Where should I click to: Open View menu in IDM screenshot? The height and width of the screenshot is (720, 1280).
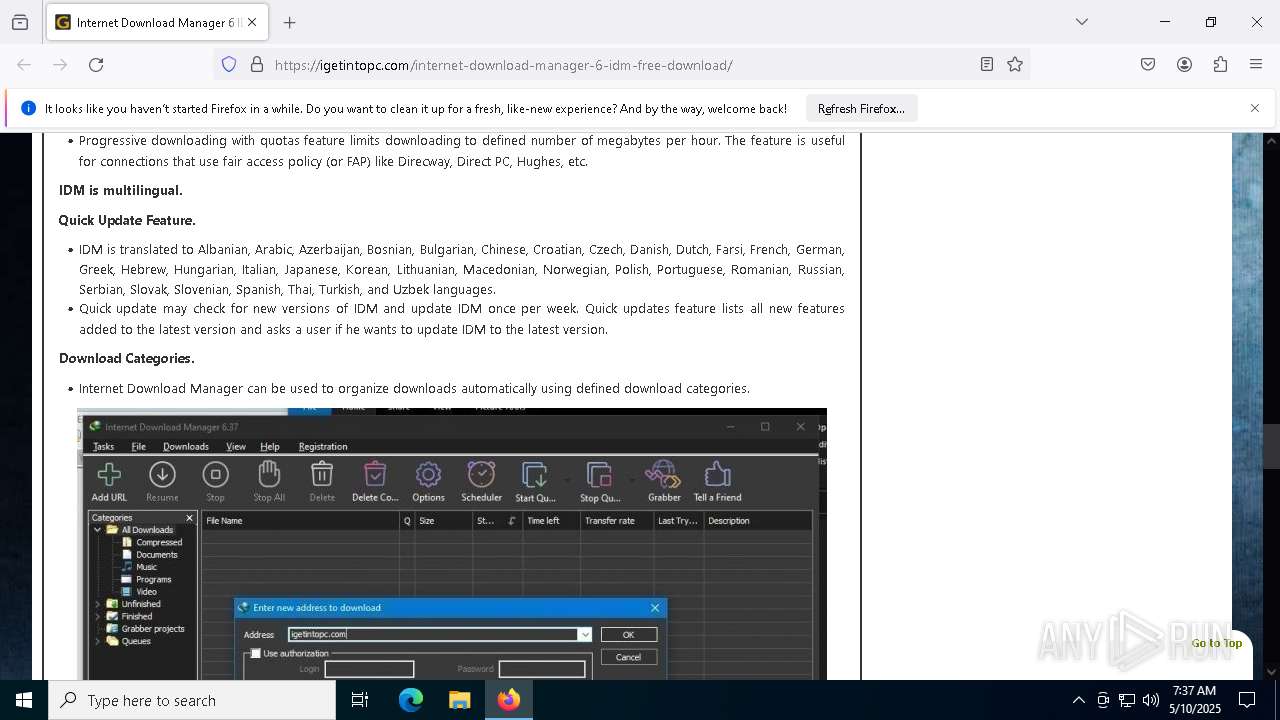[x=236, y=446]
